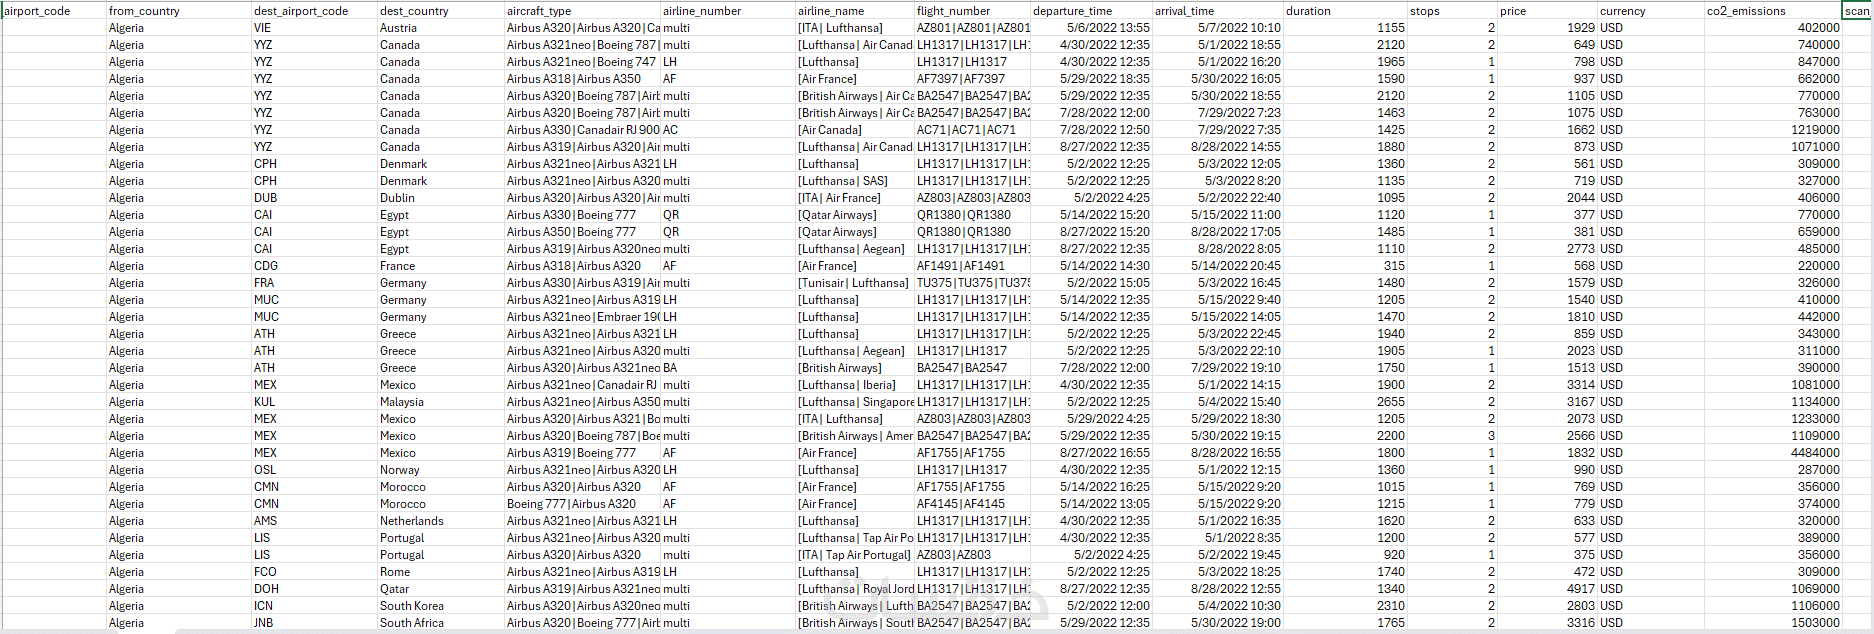The height and width of the screenshot is (634, 1874).
Task: Select the CDG airport code cell
Action: point(314,266)
